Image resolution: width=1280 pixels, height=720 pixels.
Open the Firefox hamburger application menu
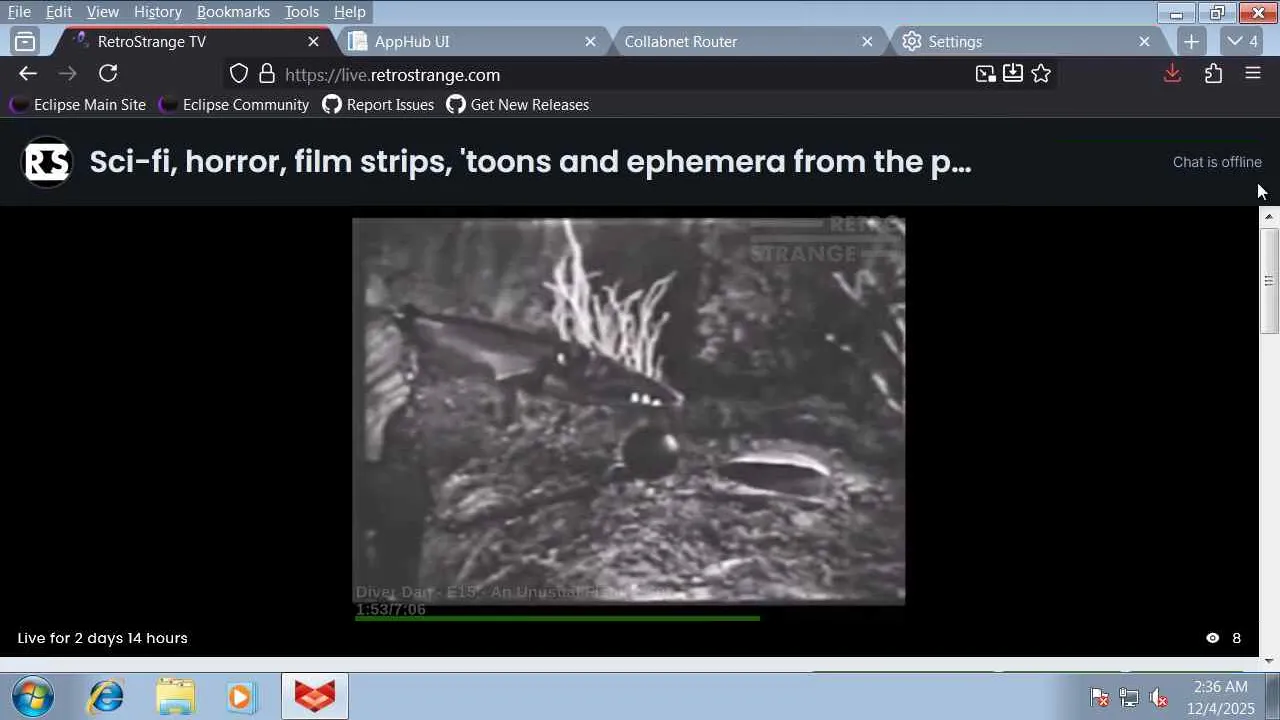pyautogui.click(x=1253, y=73)
